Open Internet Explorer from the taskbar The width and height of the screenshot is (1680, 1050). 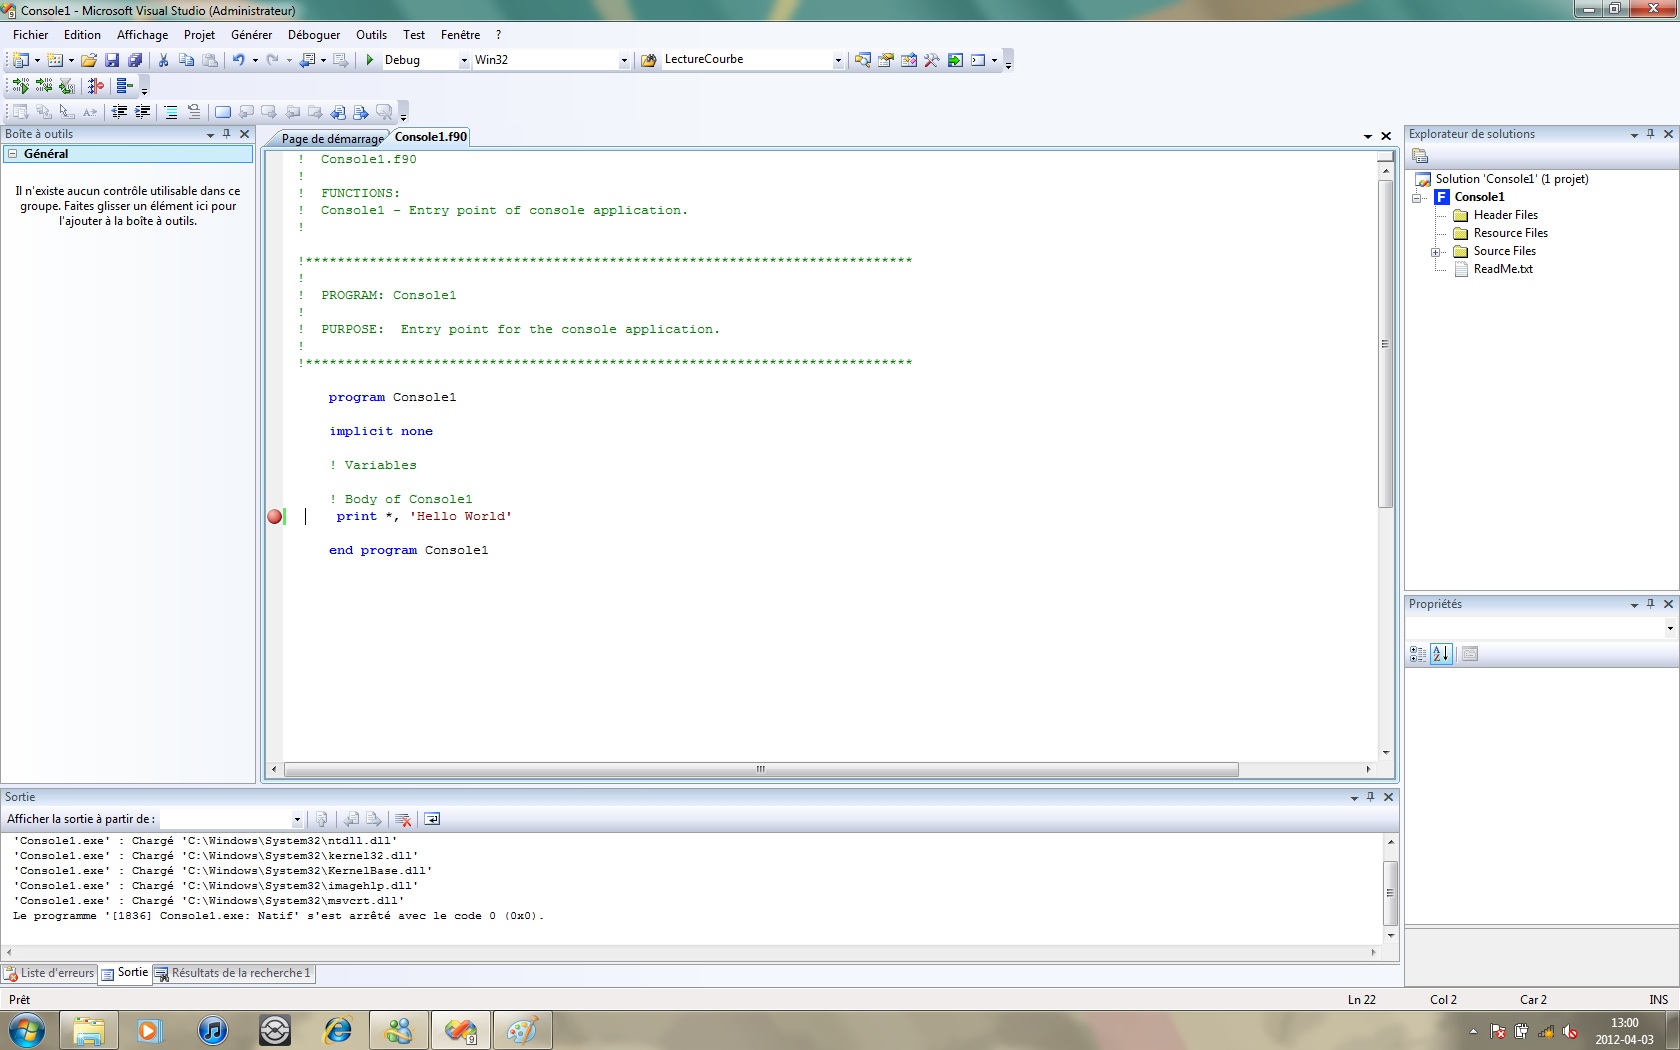click(338, 1030)
